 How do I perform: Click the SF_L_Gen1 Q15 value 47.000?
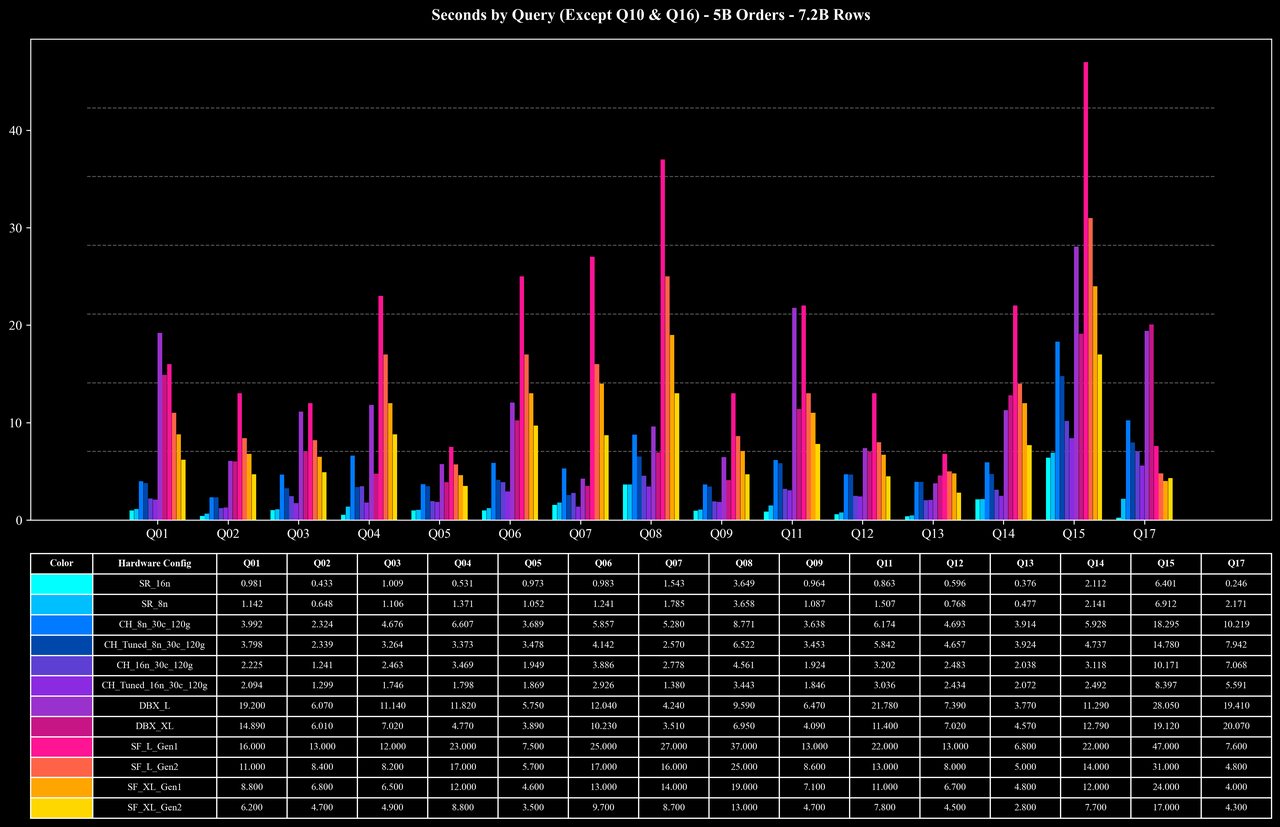click(x=1166, y=745)
